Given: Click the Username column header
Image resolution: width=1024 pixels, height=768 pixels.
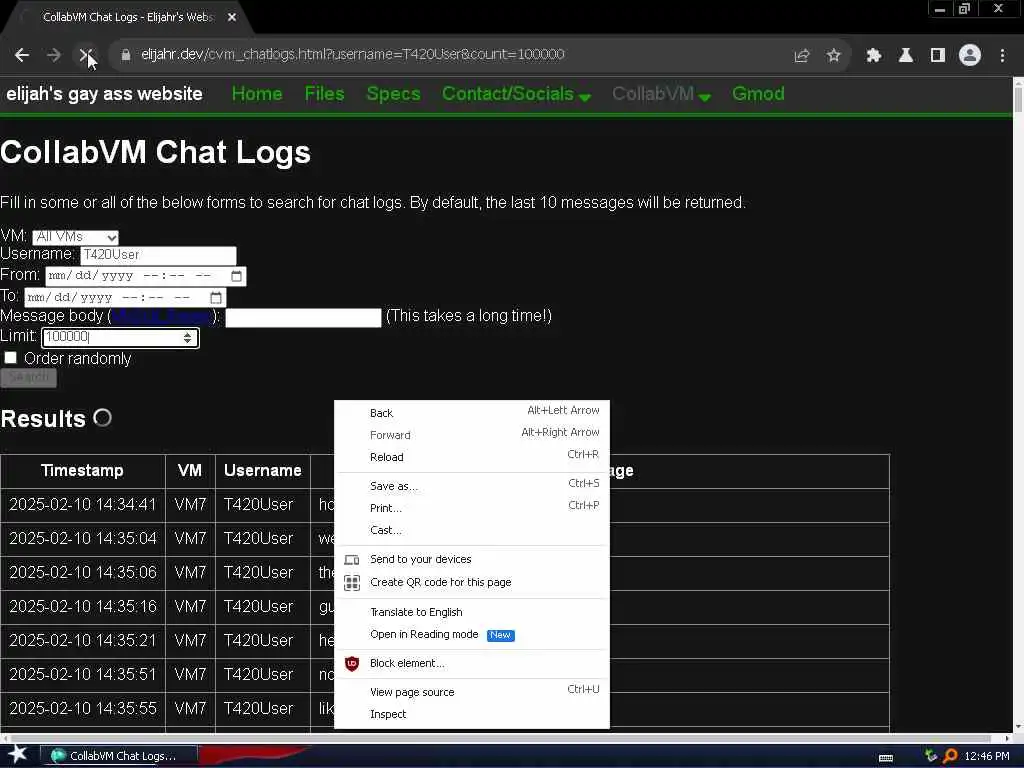Looking at the screenshot, I should 263,471.
